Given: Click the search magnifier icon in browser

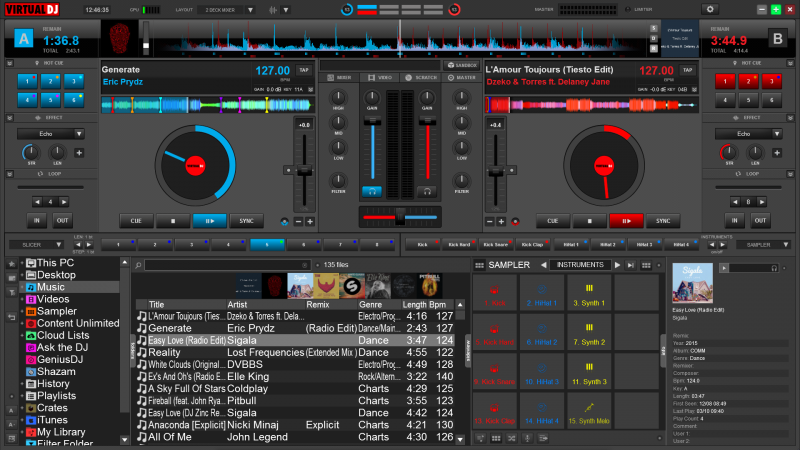Looking at the screenshot, I should 138,265.
